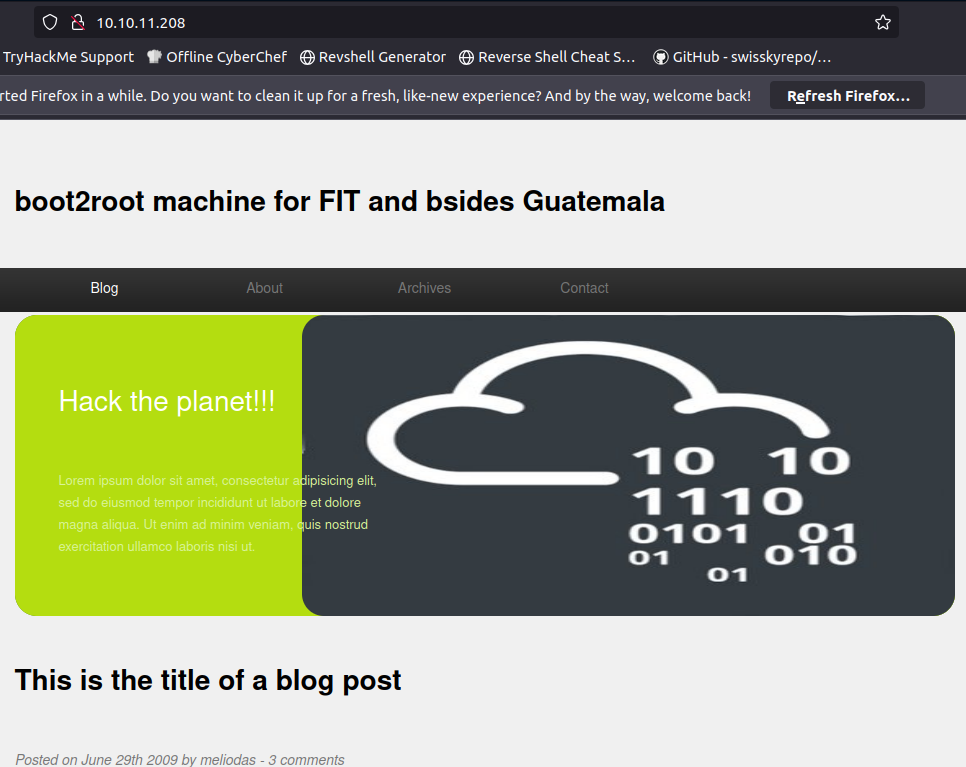The width and height of the screenshot is (966, 767).
Task: Focus the address bar showing 10.10.11.208
Action: click(450, 22)
